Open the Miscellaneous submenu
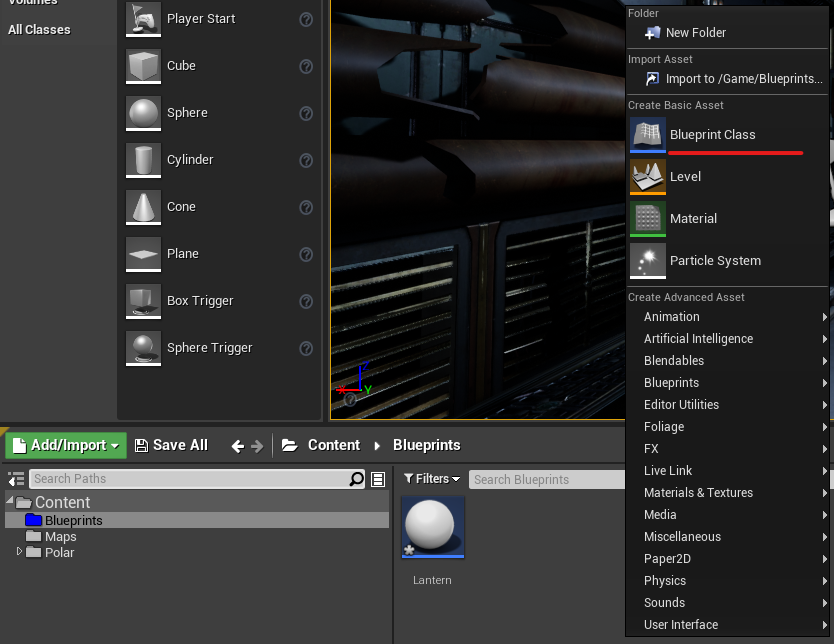 pos(727,537)
